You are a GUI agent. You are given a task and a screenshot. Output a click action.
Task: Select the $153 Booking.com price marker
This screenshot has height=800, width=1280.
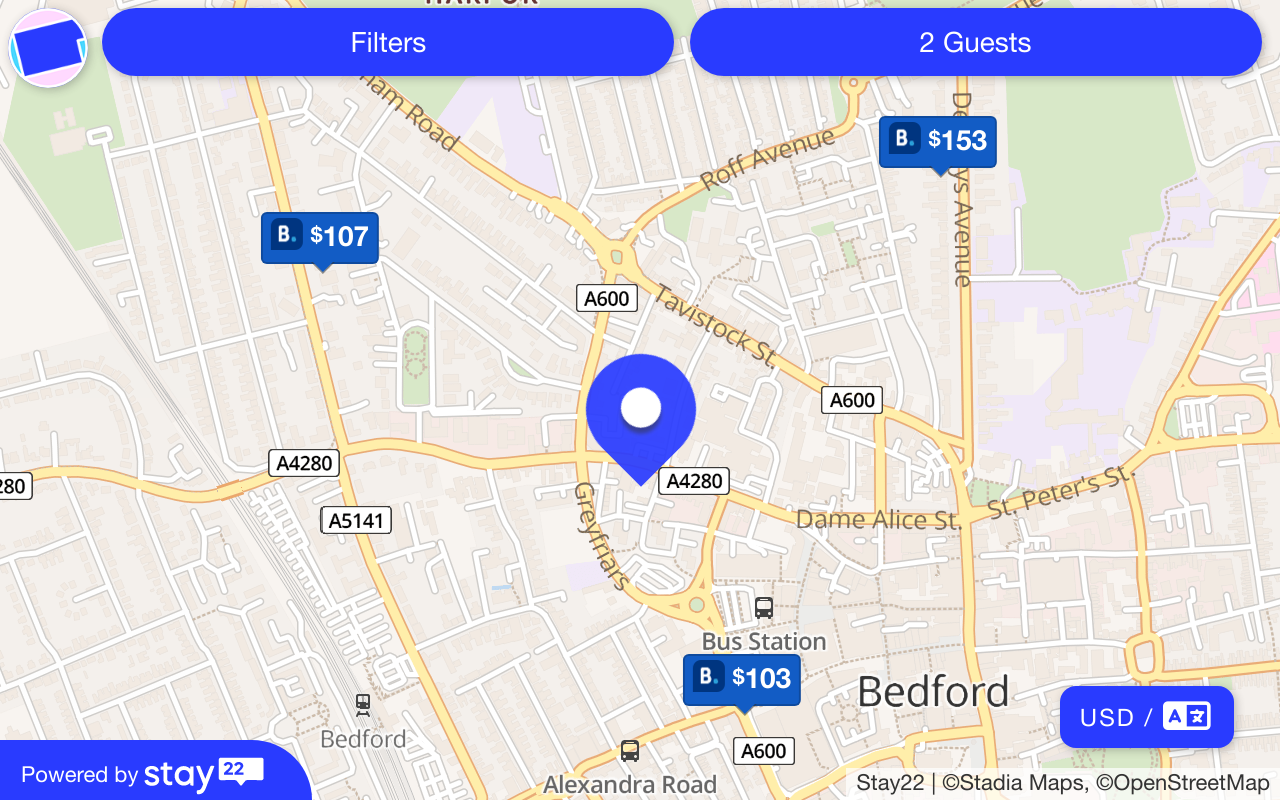tap(938, 142)
